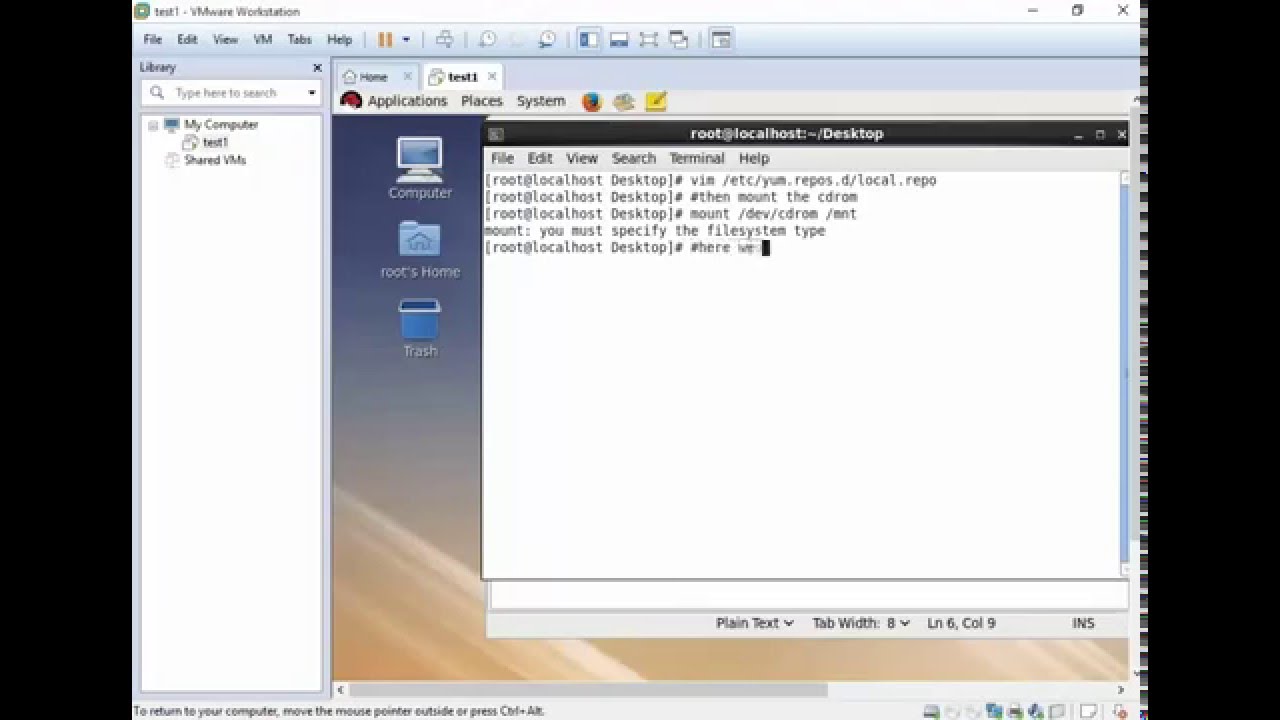This screenshot has height=720, width=1280.
Task: Click the INS insert mode indicator
Action: 1083,623
